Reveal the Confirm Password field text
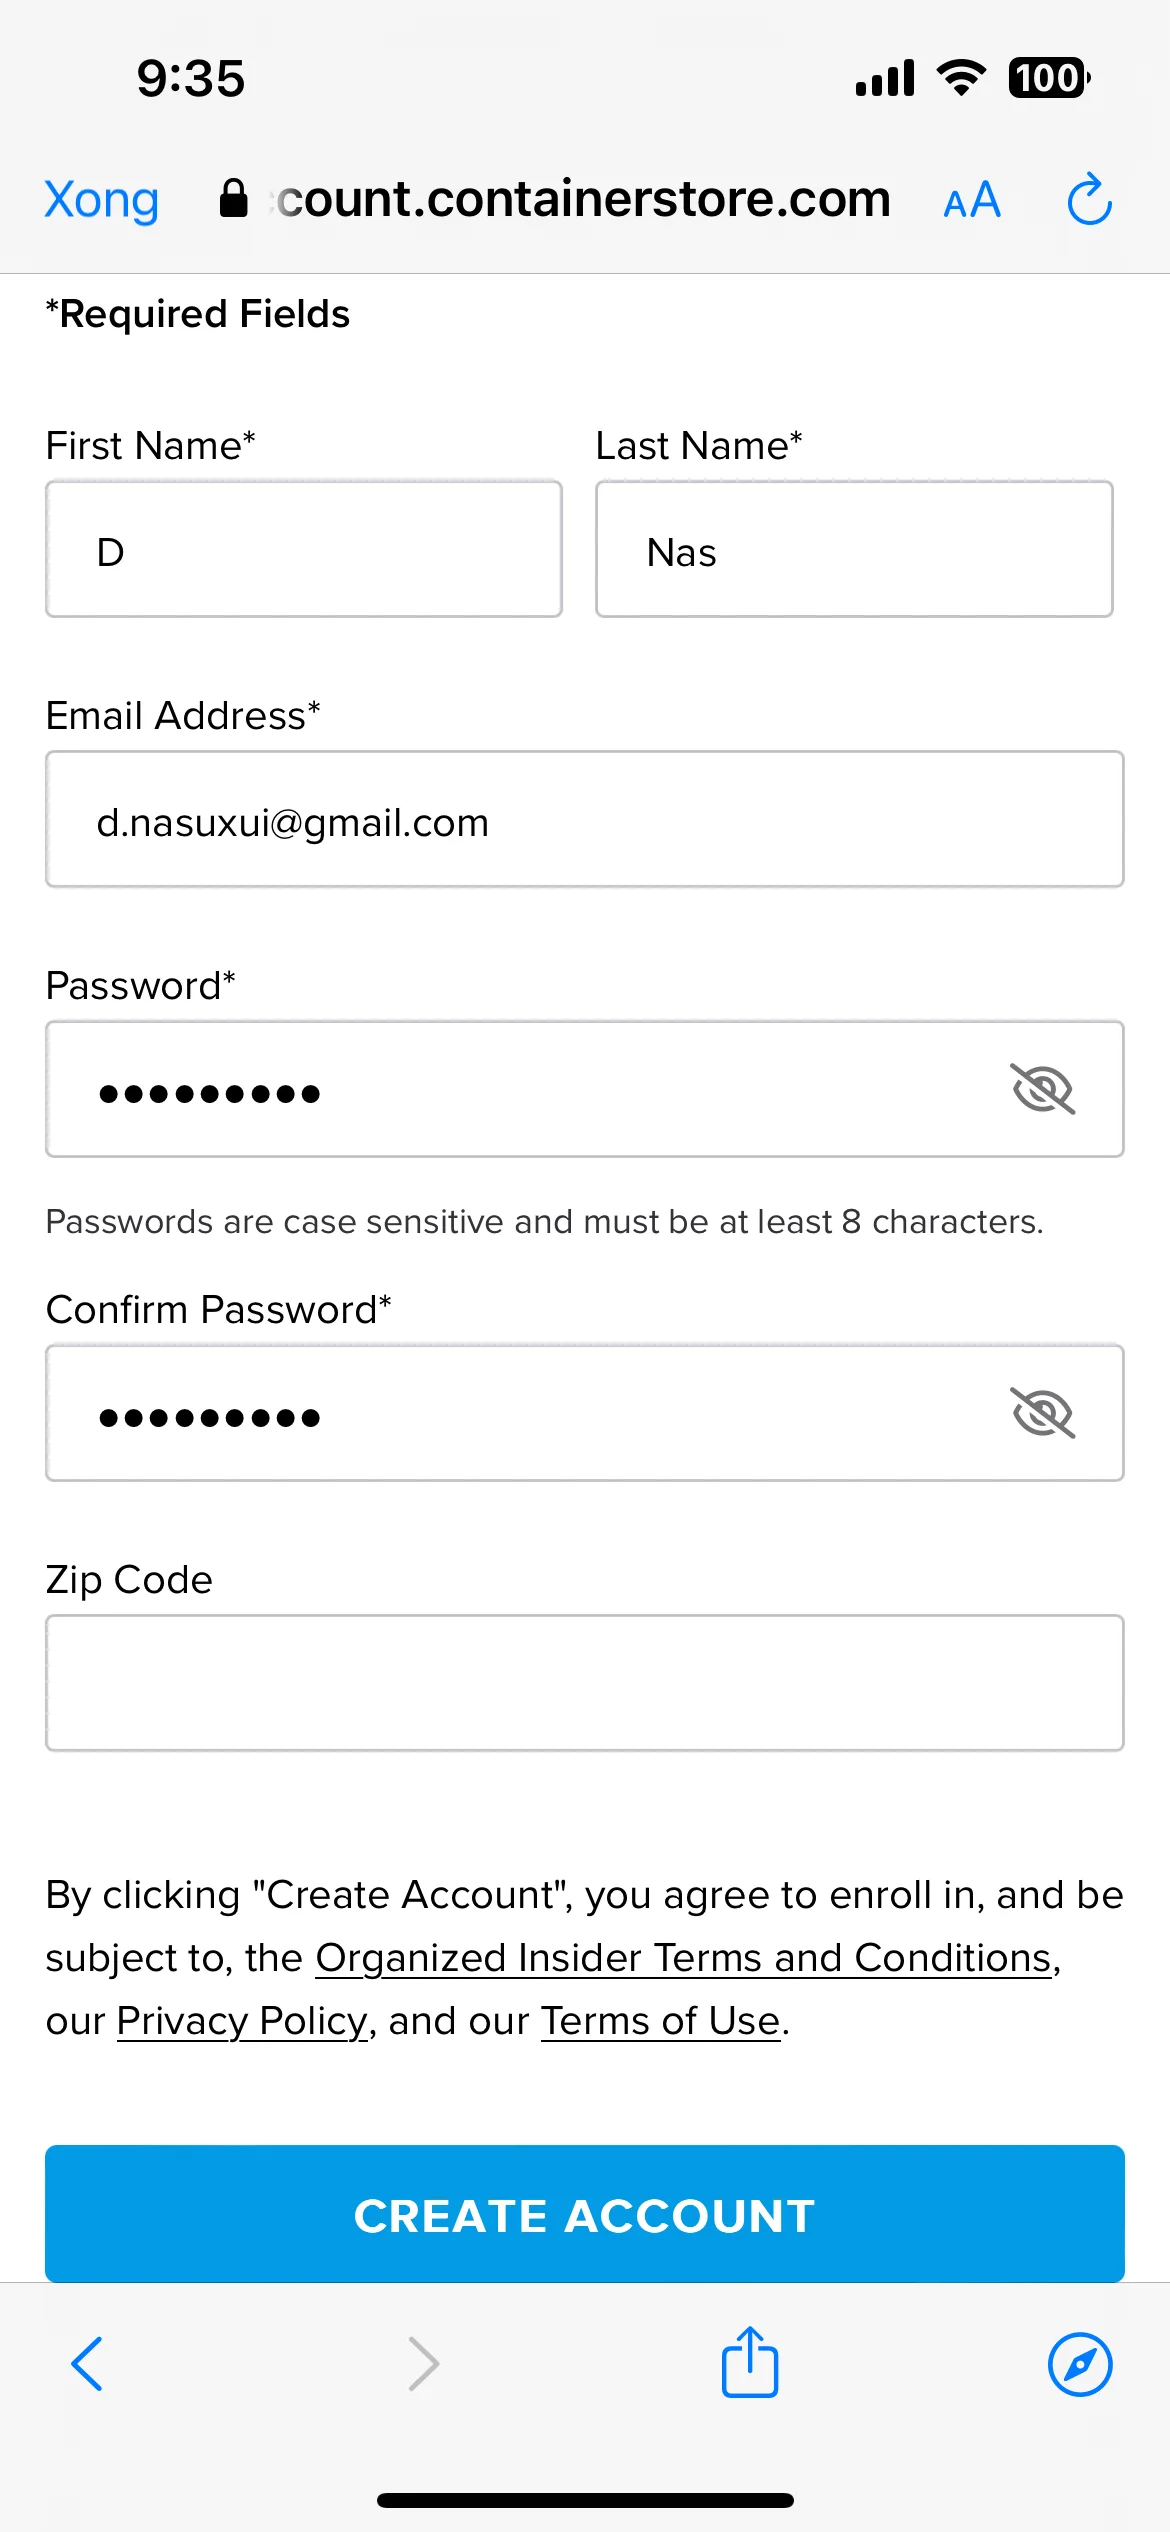The image size is (1170, 2532). point(1043,1413)
